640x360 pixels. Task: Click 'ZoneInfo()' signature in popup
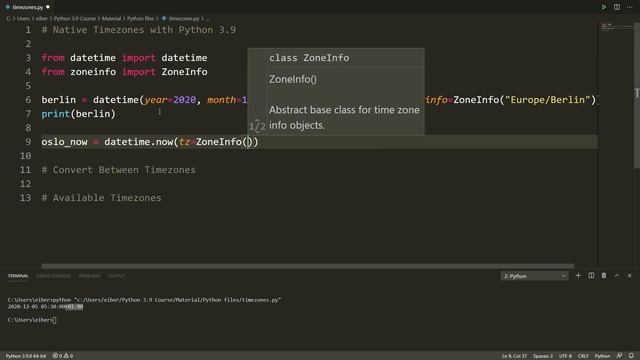point(293,79)
